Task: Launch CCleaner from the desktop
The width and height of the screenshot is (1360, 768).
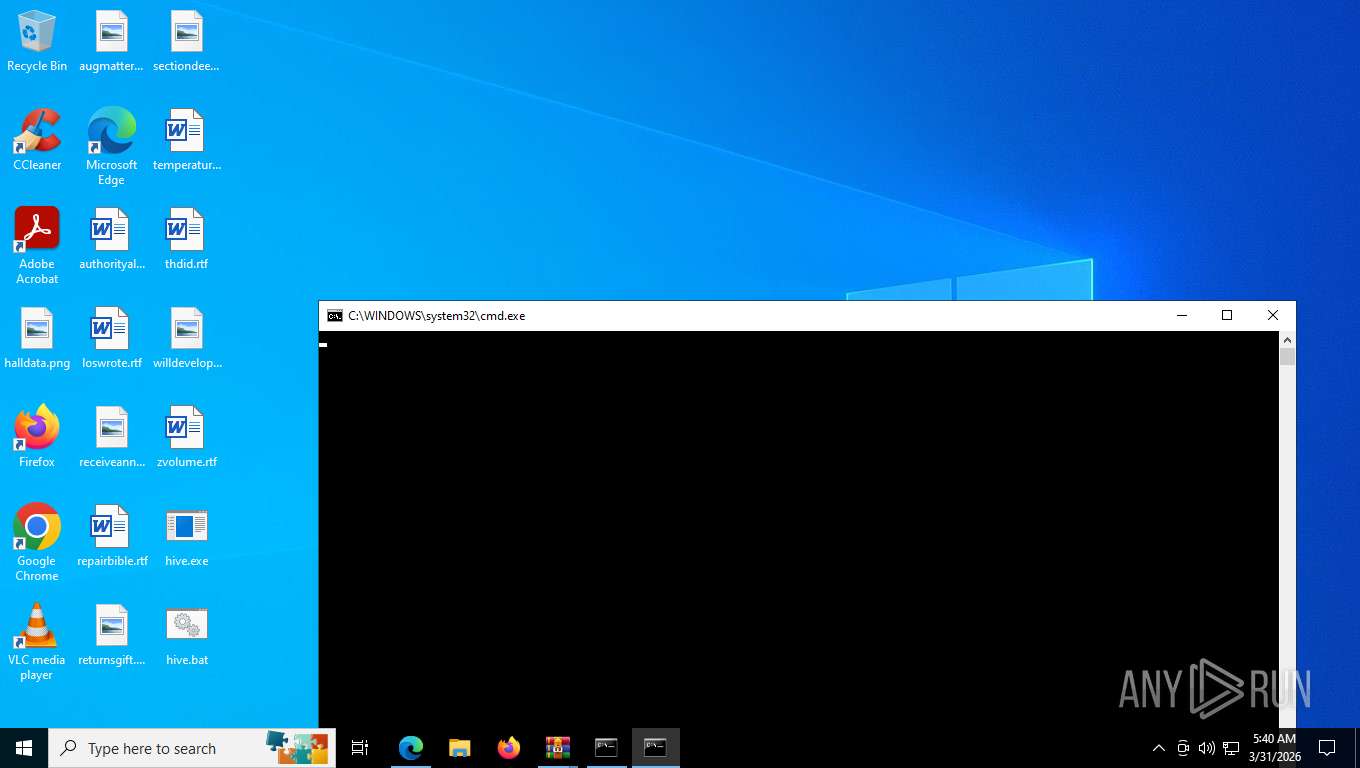Action: (37, 140)
